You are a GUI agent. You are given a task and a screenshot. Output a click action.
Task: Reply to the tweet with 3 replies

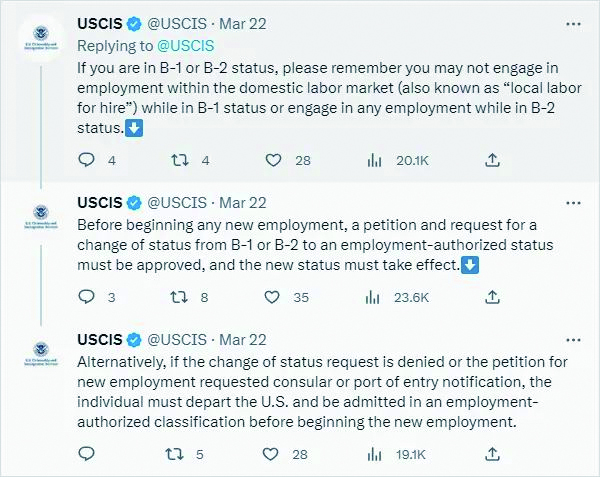[x=86, y=297]
